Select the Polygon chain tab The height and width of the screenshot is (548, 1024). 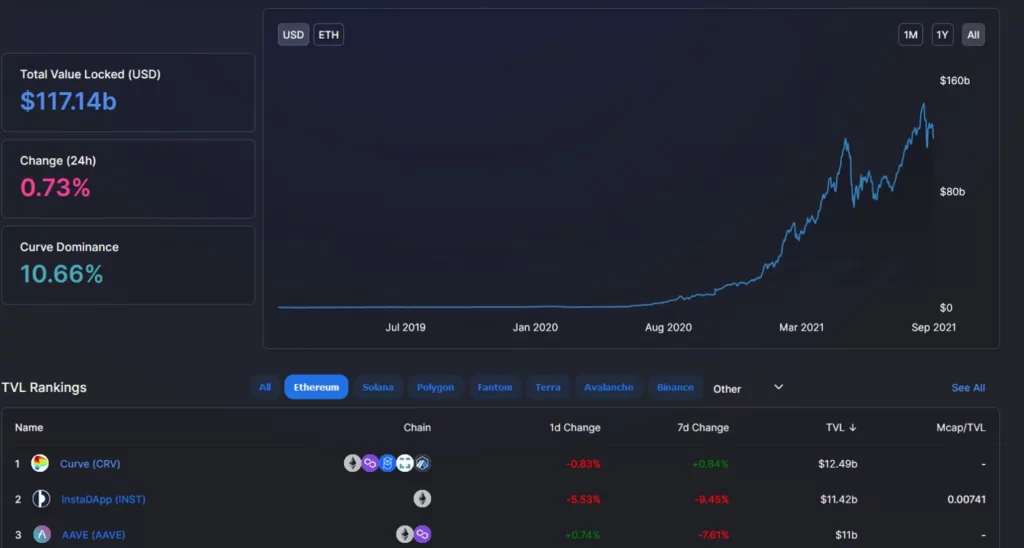(x=435, y=387)
